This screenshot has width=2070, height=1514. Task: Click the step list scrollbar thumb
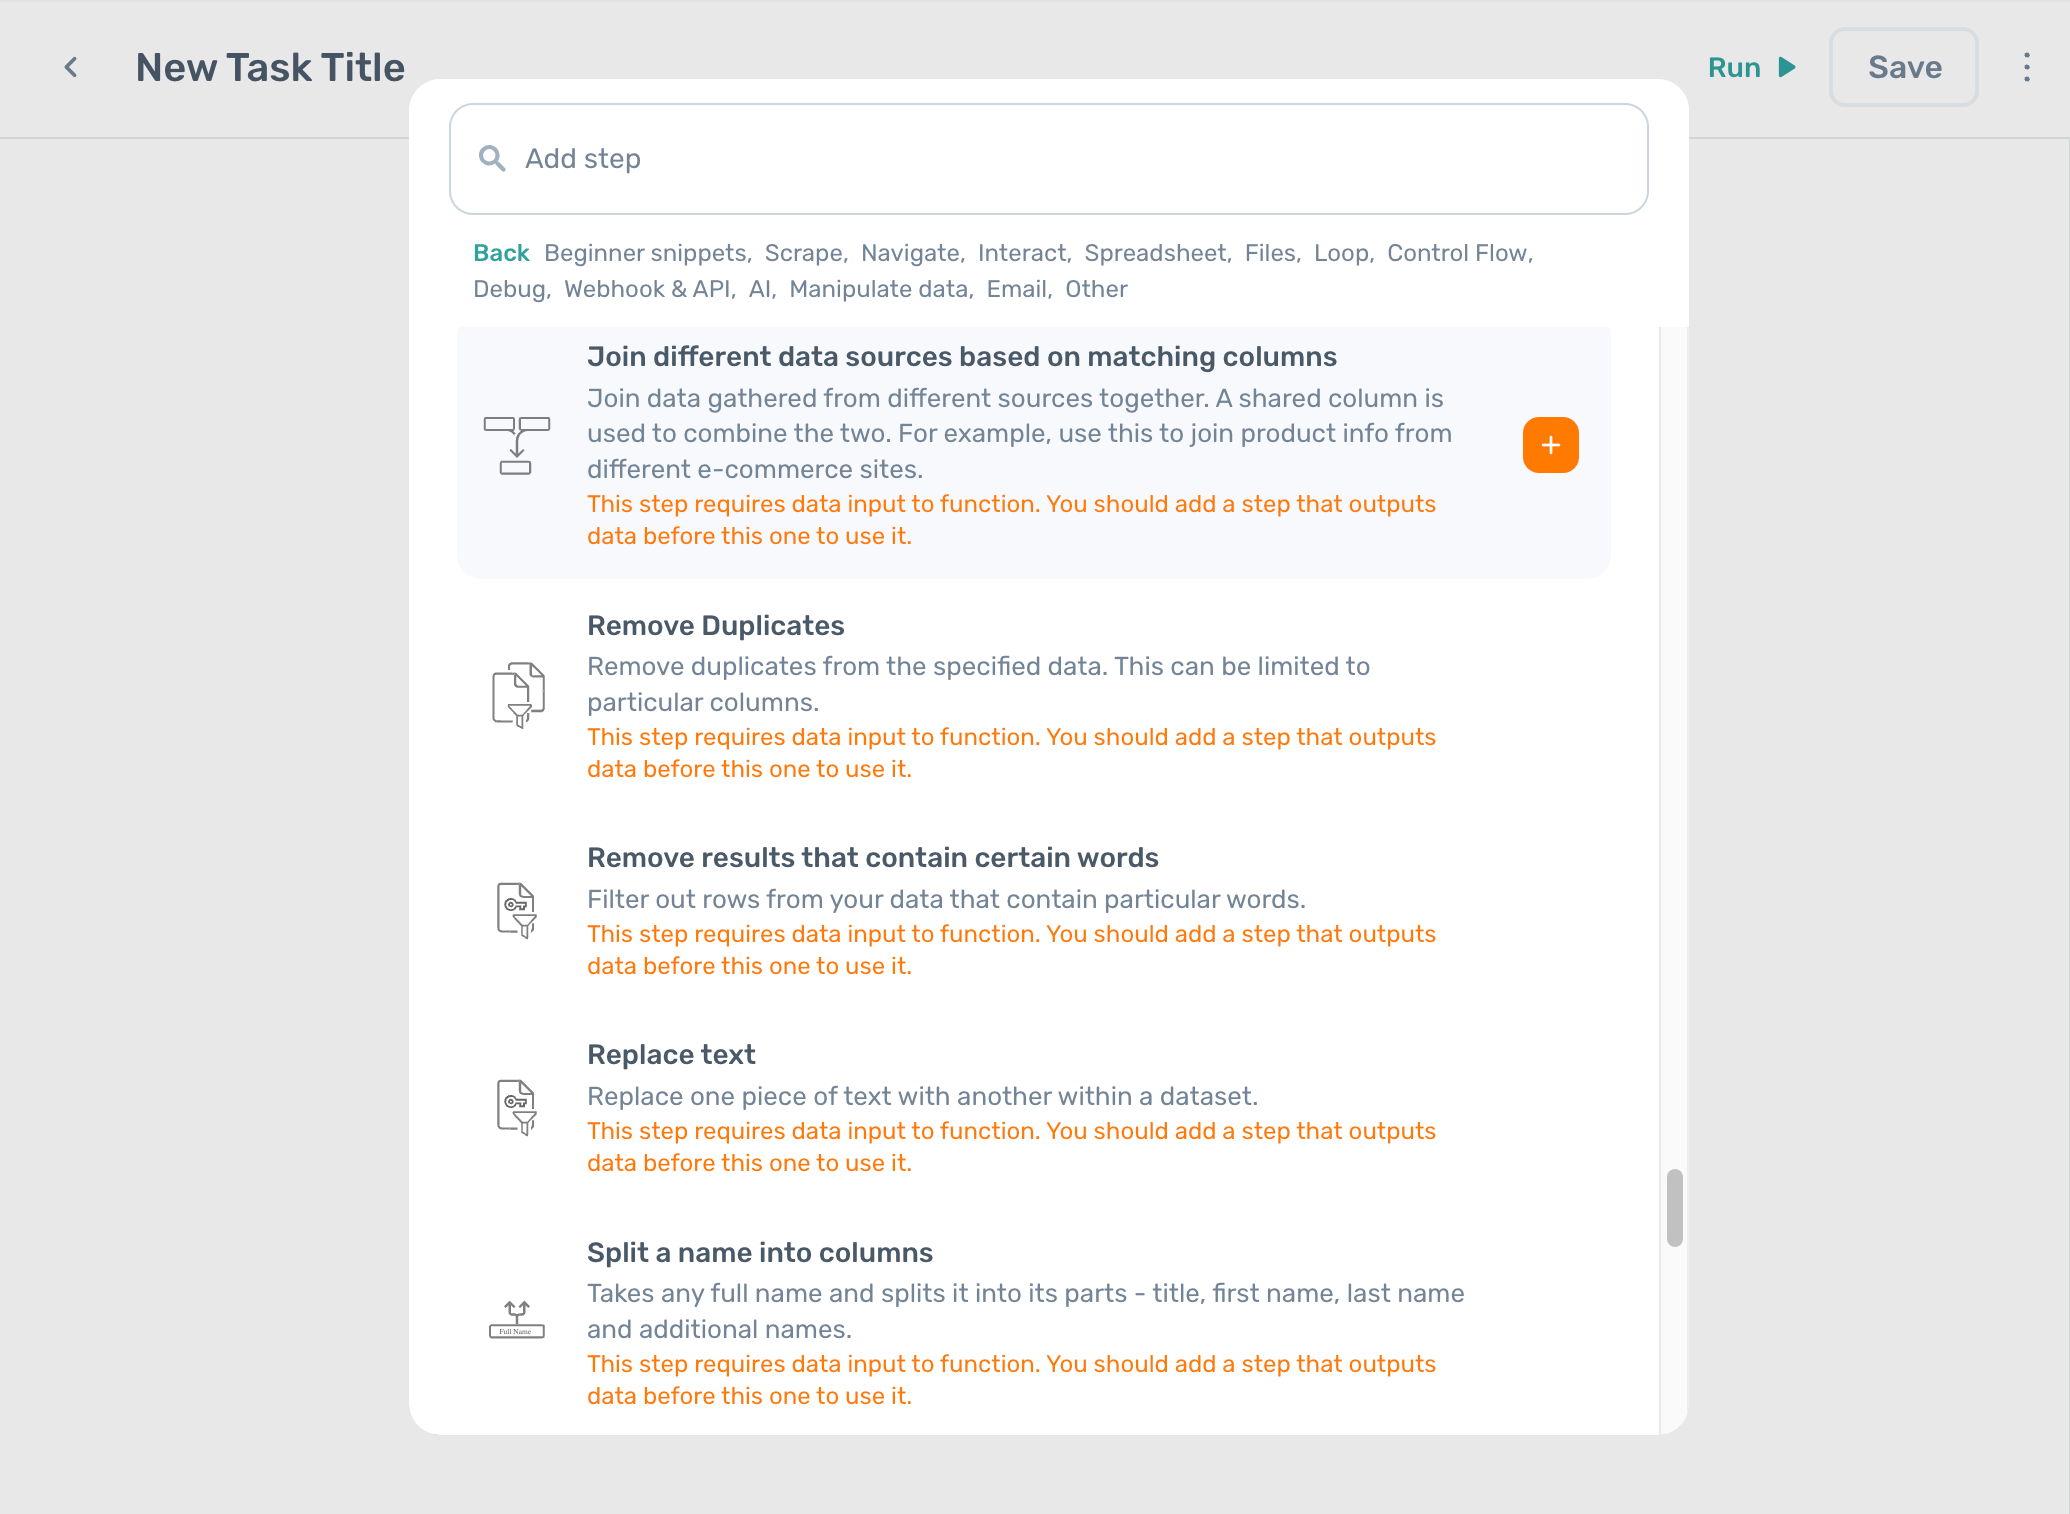1675,1208
